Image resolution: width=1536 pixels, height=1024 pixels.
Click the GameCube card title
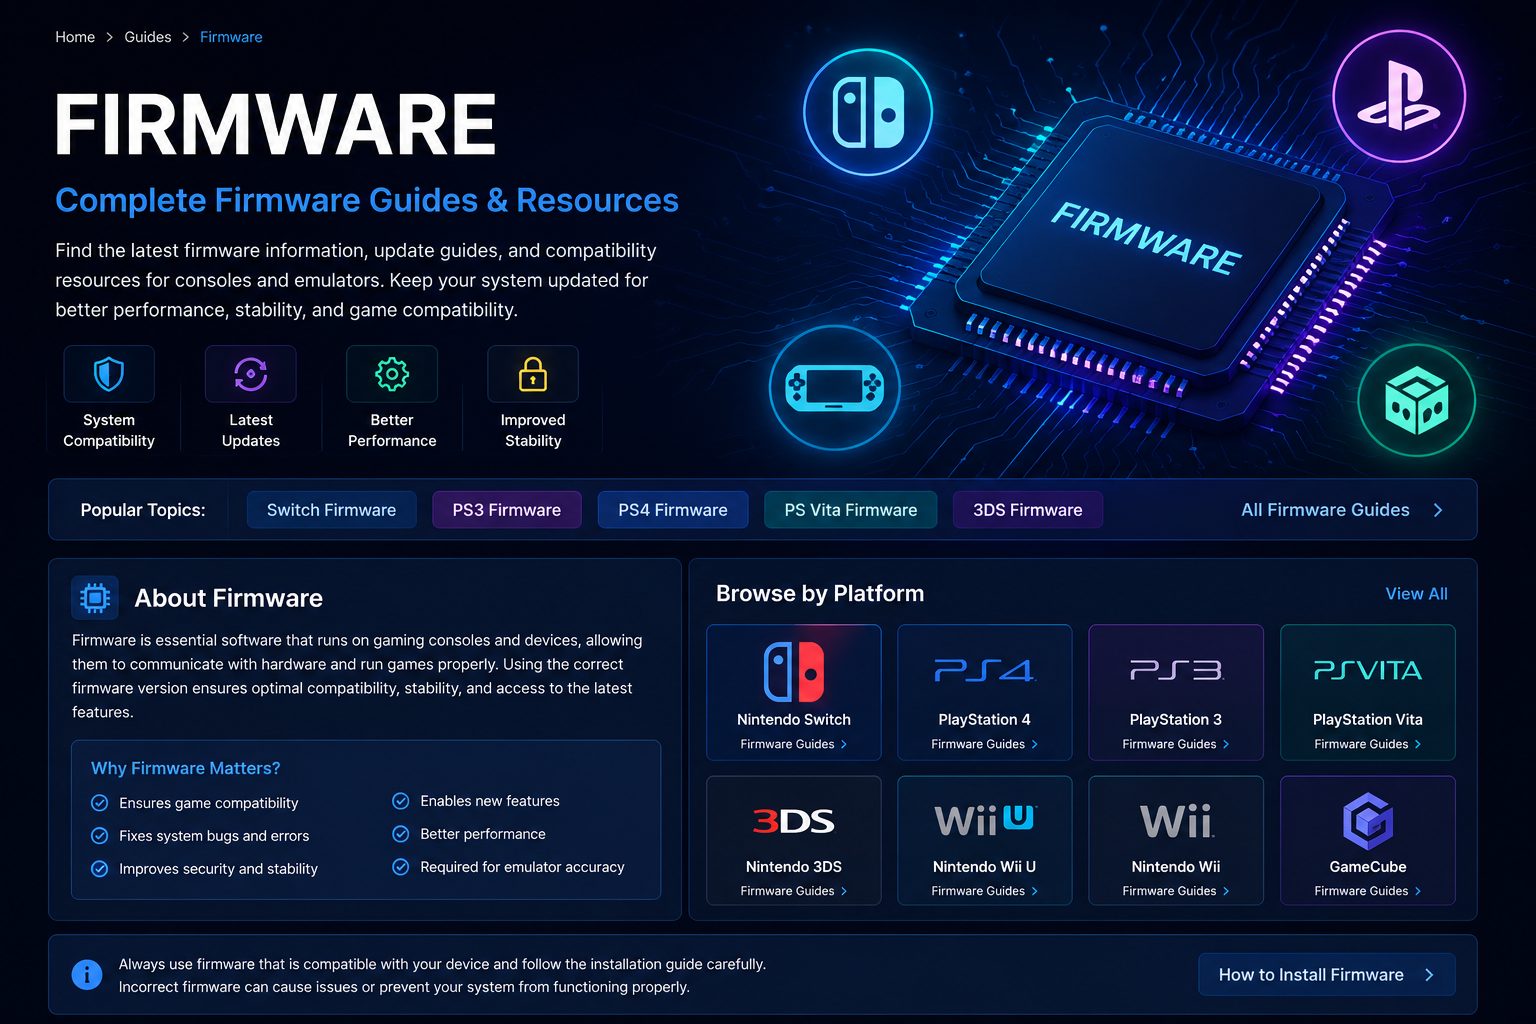1367,867
